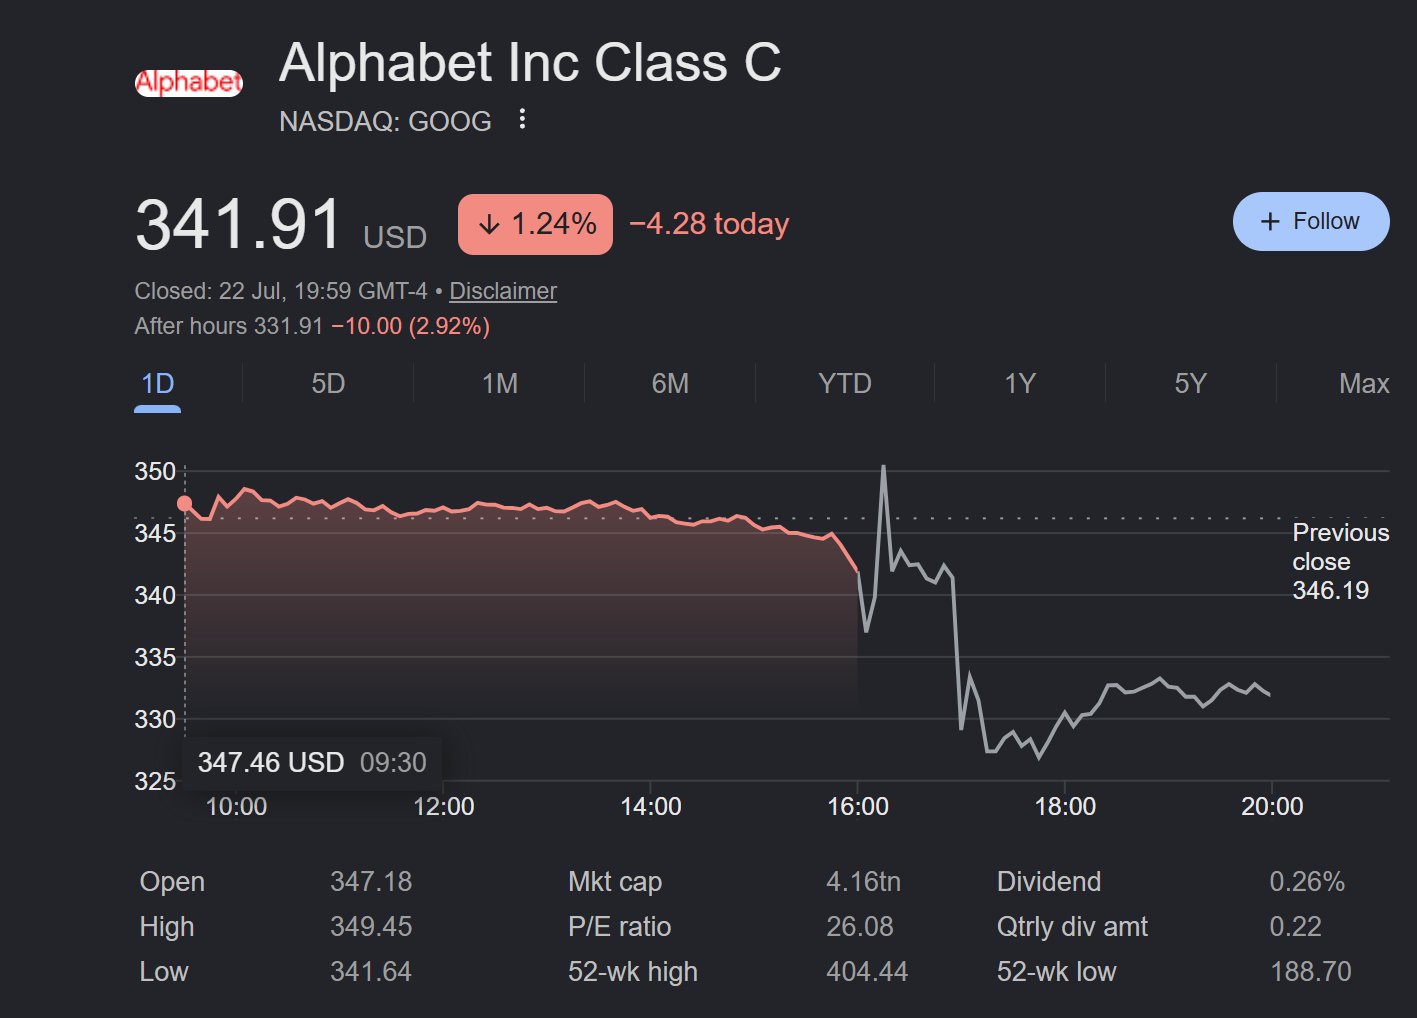The height and width of the screenshot is (1018, 1417).
Task: Show the 1M price chart
Action: coord(499,384)
